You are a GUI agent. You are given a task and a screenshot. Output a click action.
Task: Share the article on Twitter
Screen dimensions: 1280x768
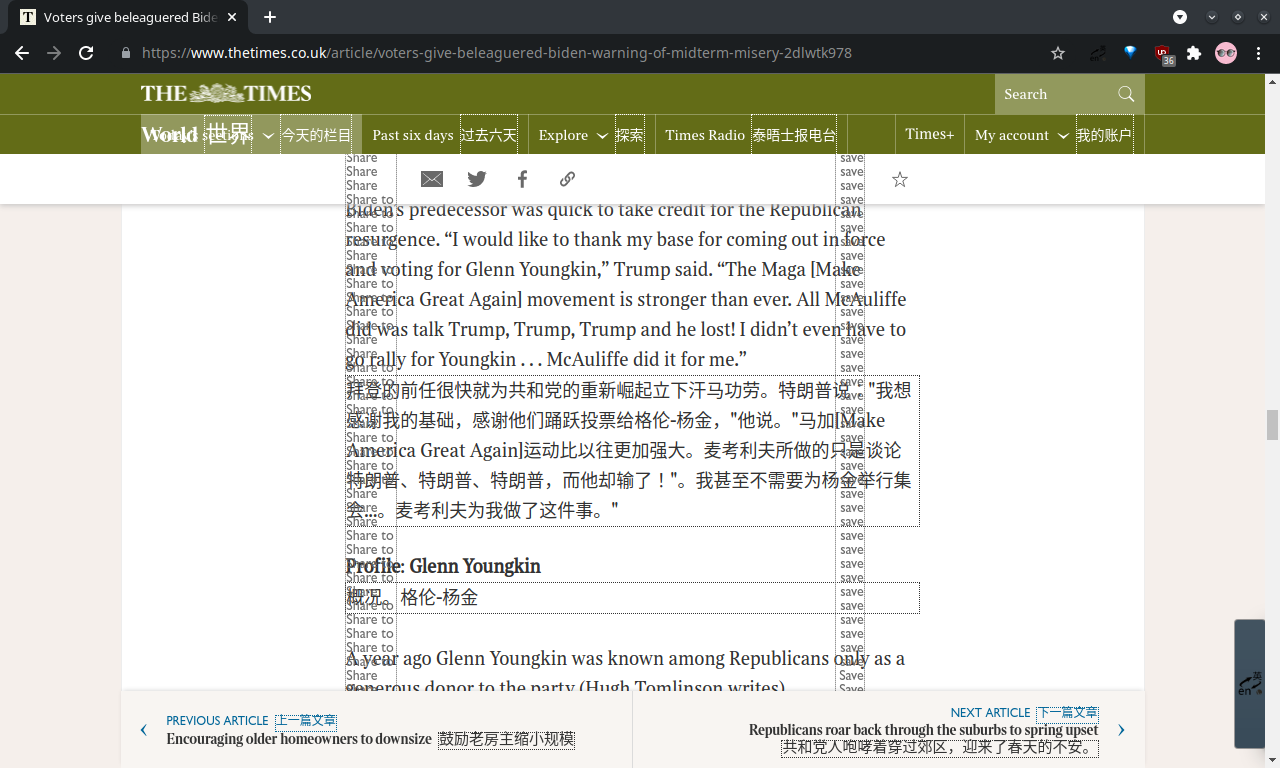point(477,179)
